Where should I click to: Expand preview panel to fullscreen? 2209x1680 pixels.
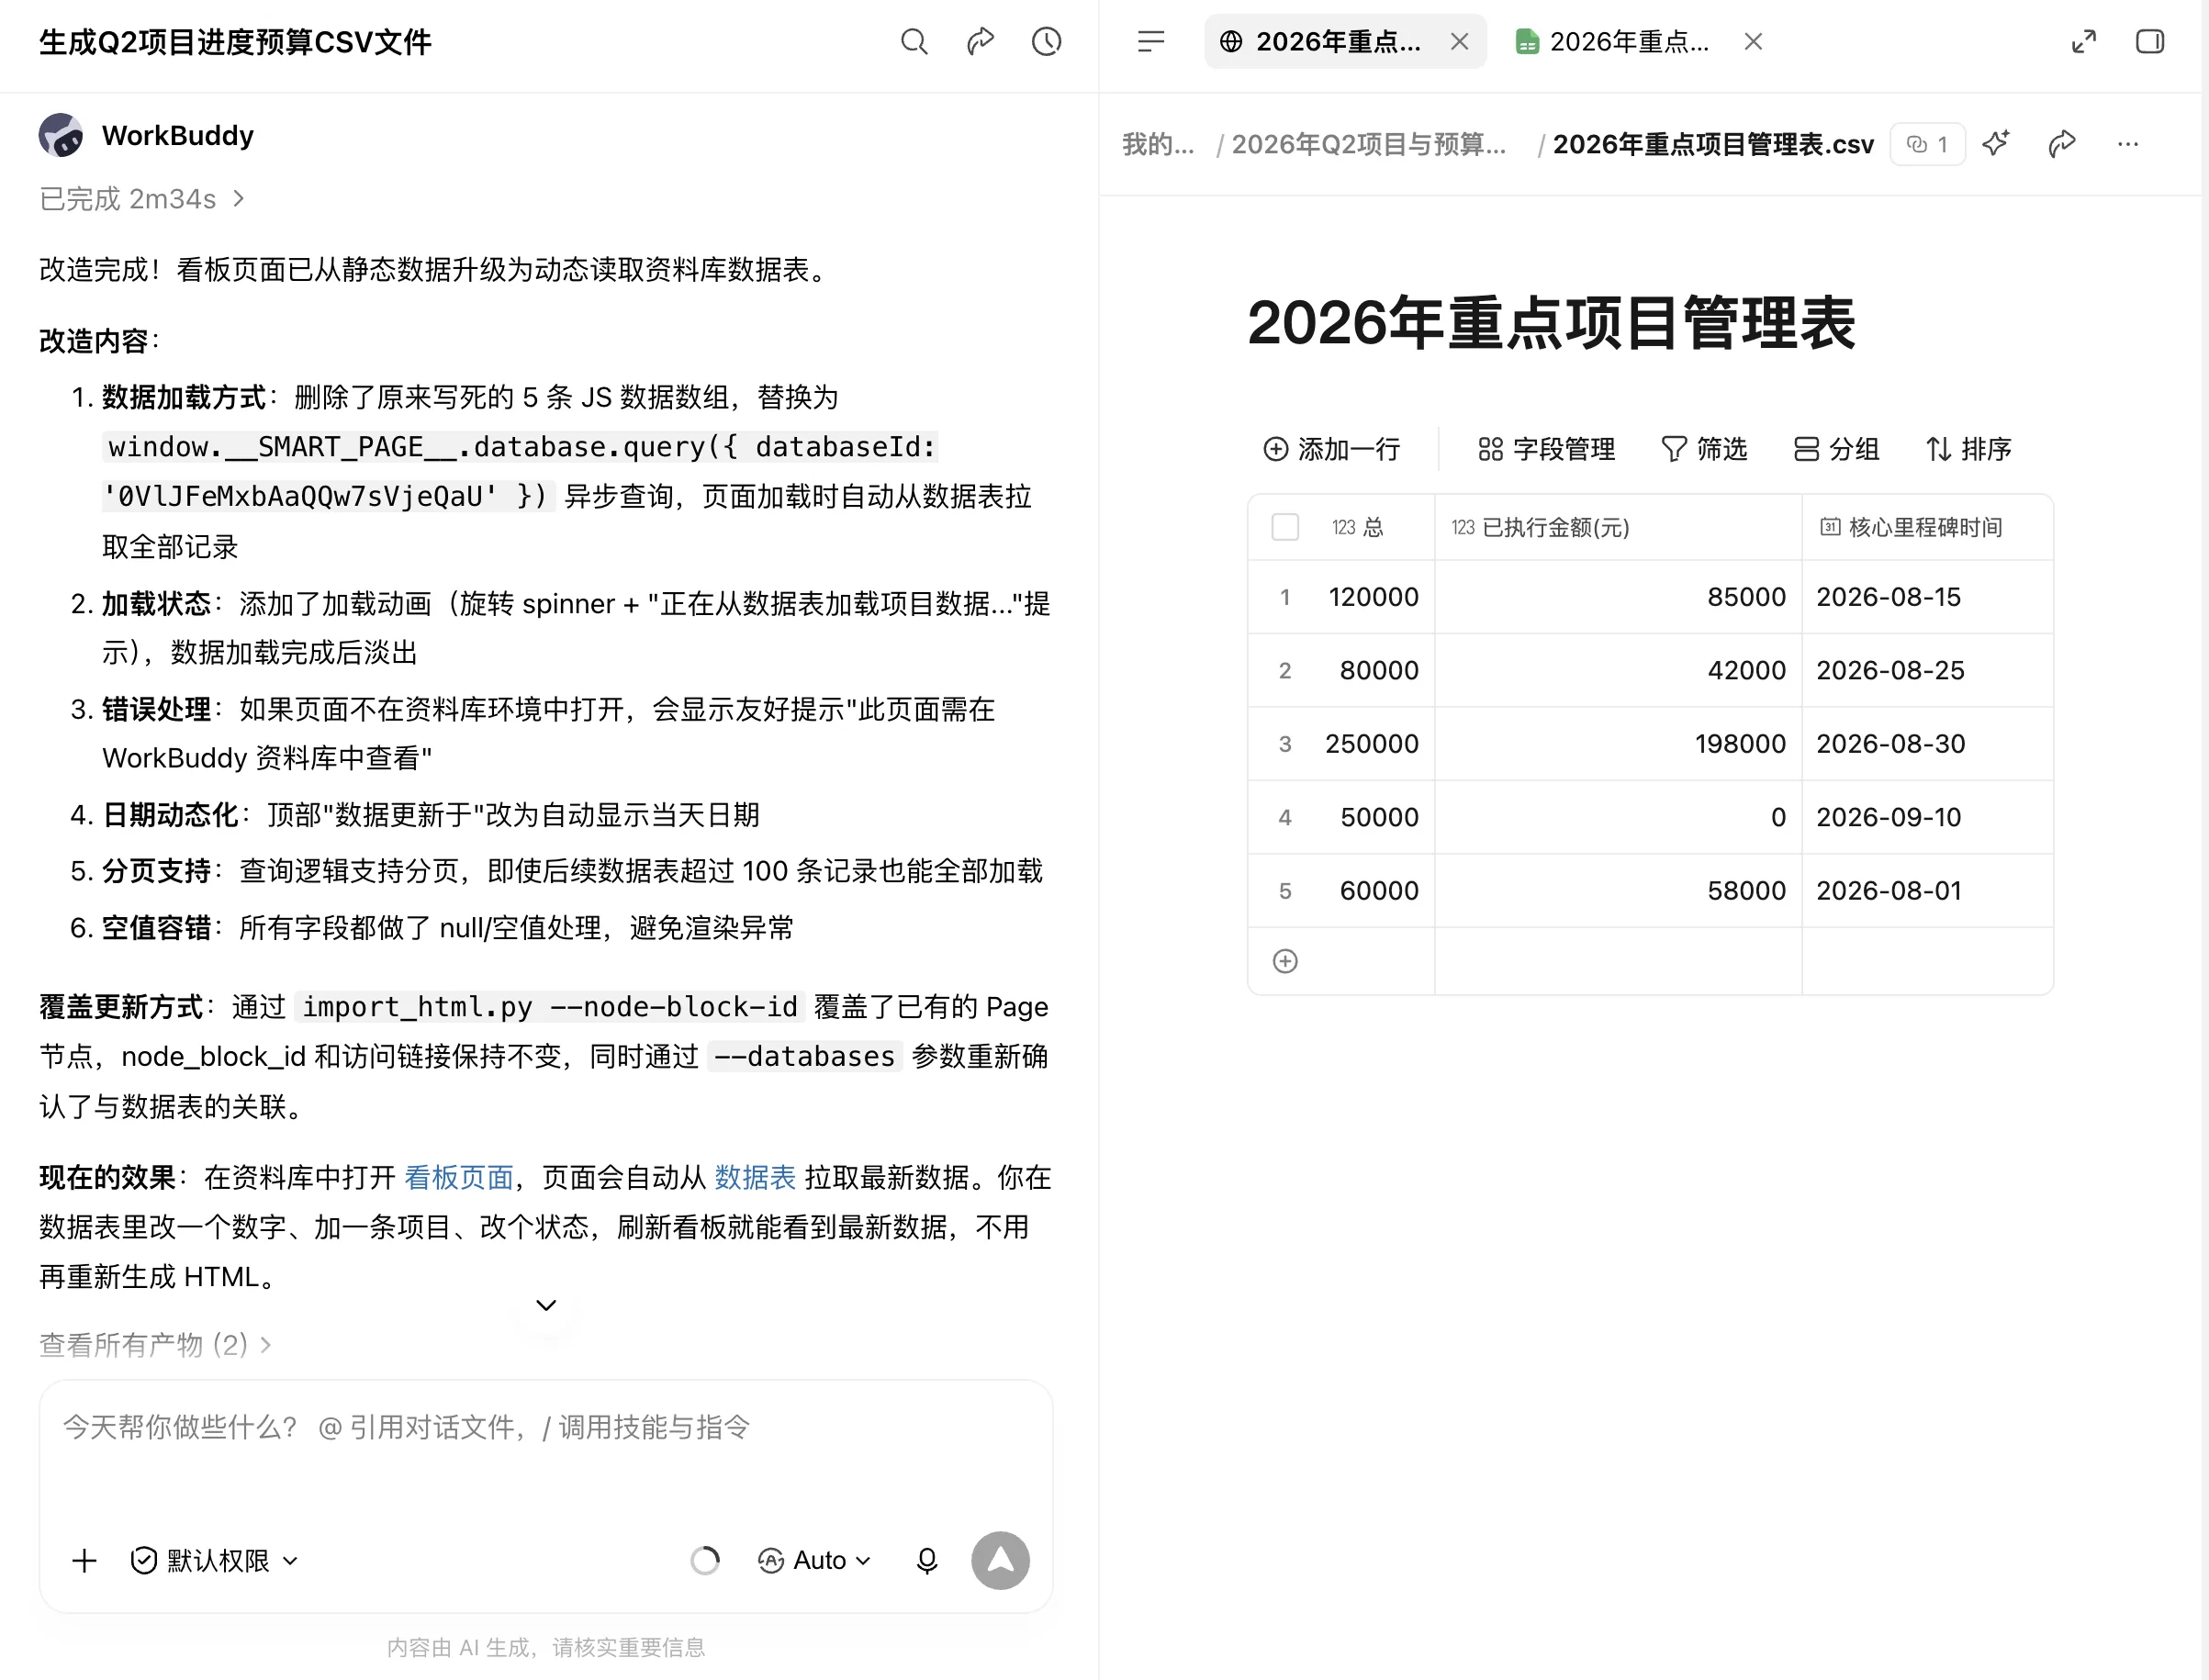pyautogui.click(x=2083, y=41)
